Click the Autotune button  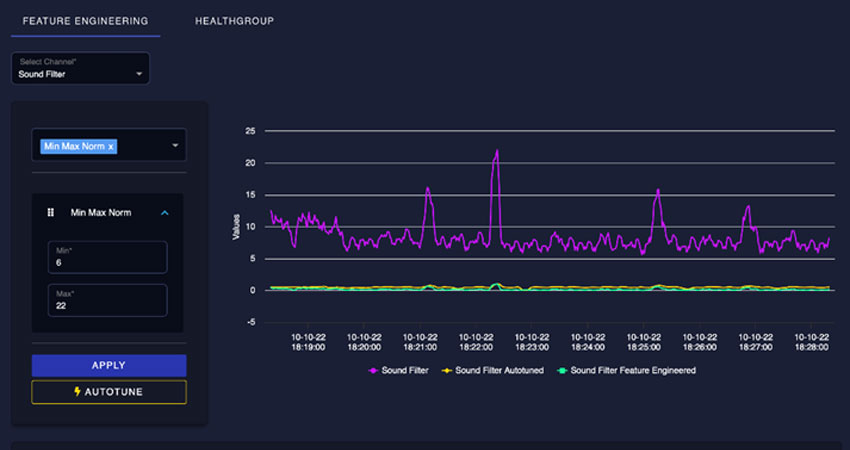click(x=109, y=392)
